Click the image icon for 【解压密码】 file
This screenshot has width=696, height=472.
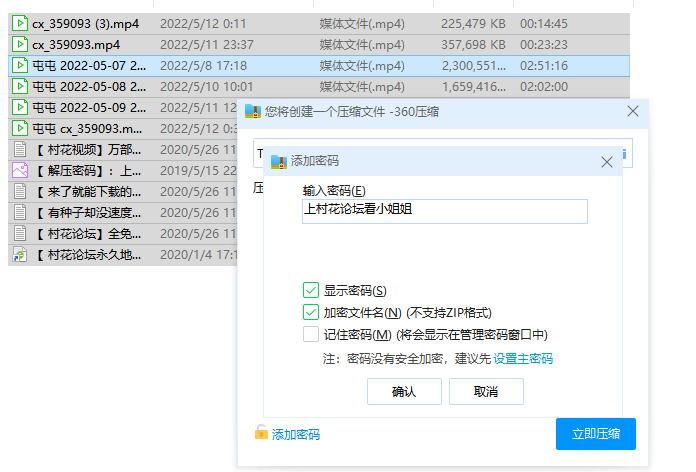pos(19,170)
